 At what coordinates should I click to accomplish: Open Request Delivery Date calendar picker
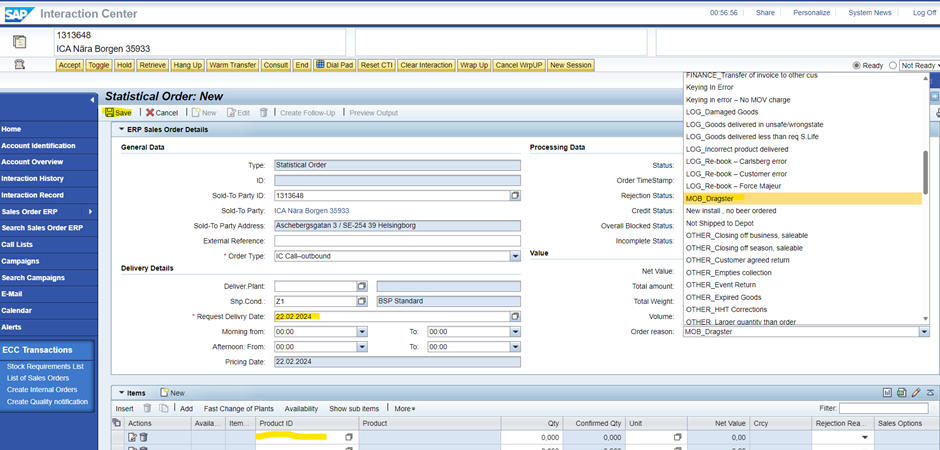click(515, 316)
